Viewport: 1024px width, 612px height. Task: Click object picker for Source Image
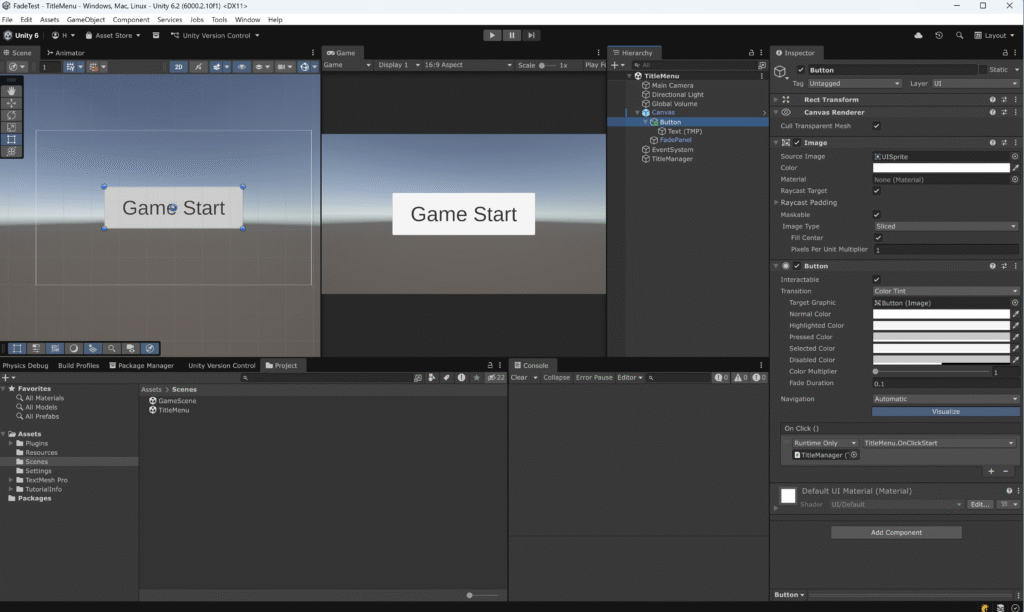1015,157
